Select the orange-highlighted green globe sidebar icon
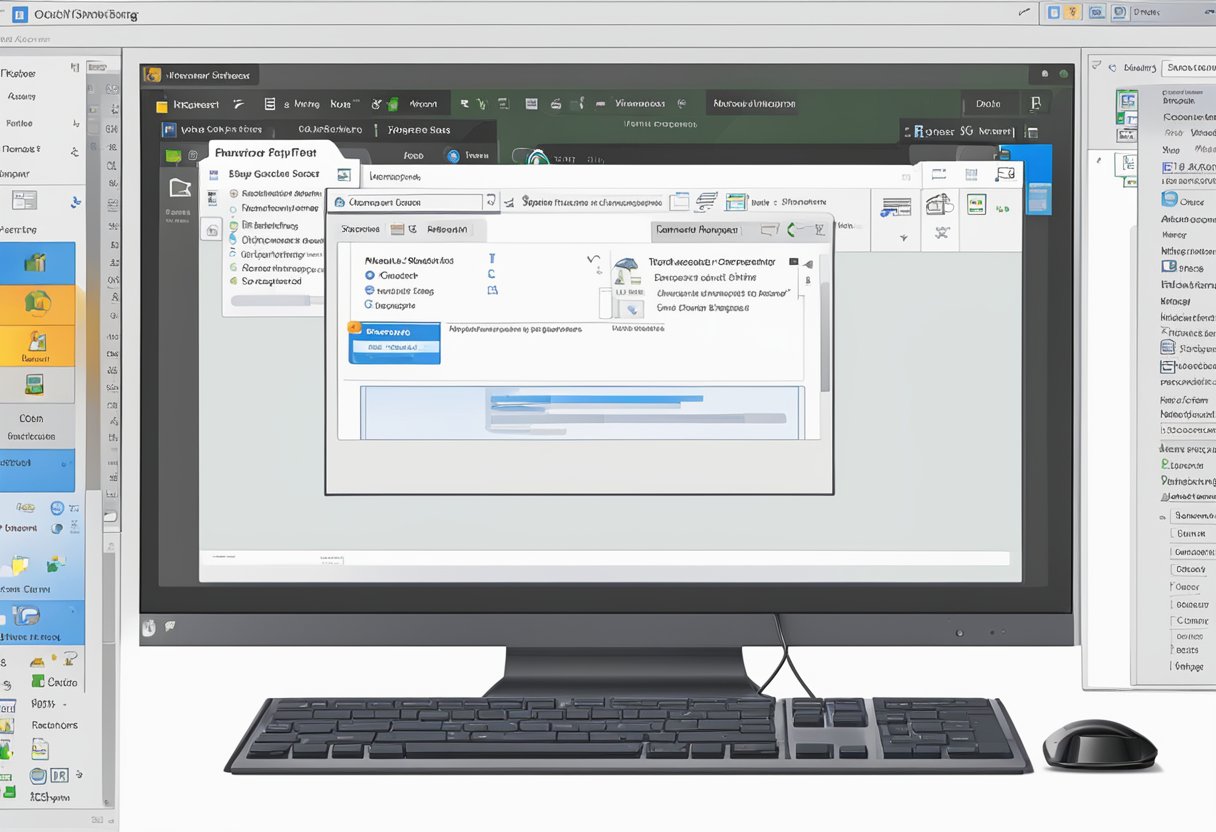 tap(37, 302)
